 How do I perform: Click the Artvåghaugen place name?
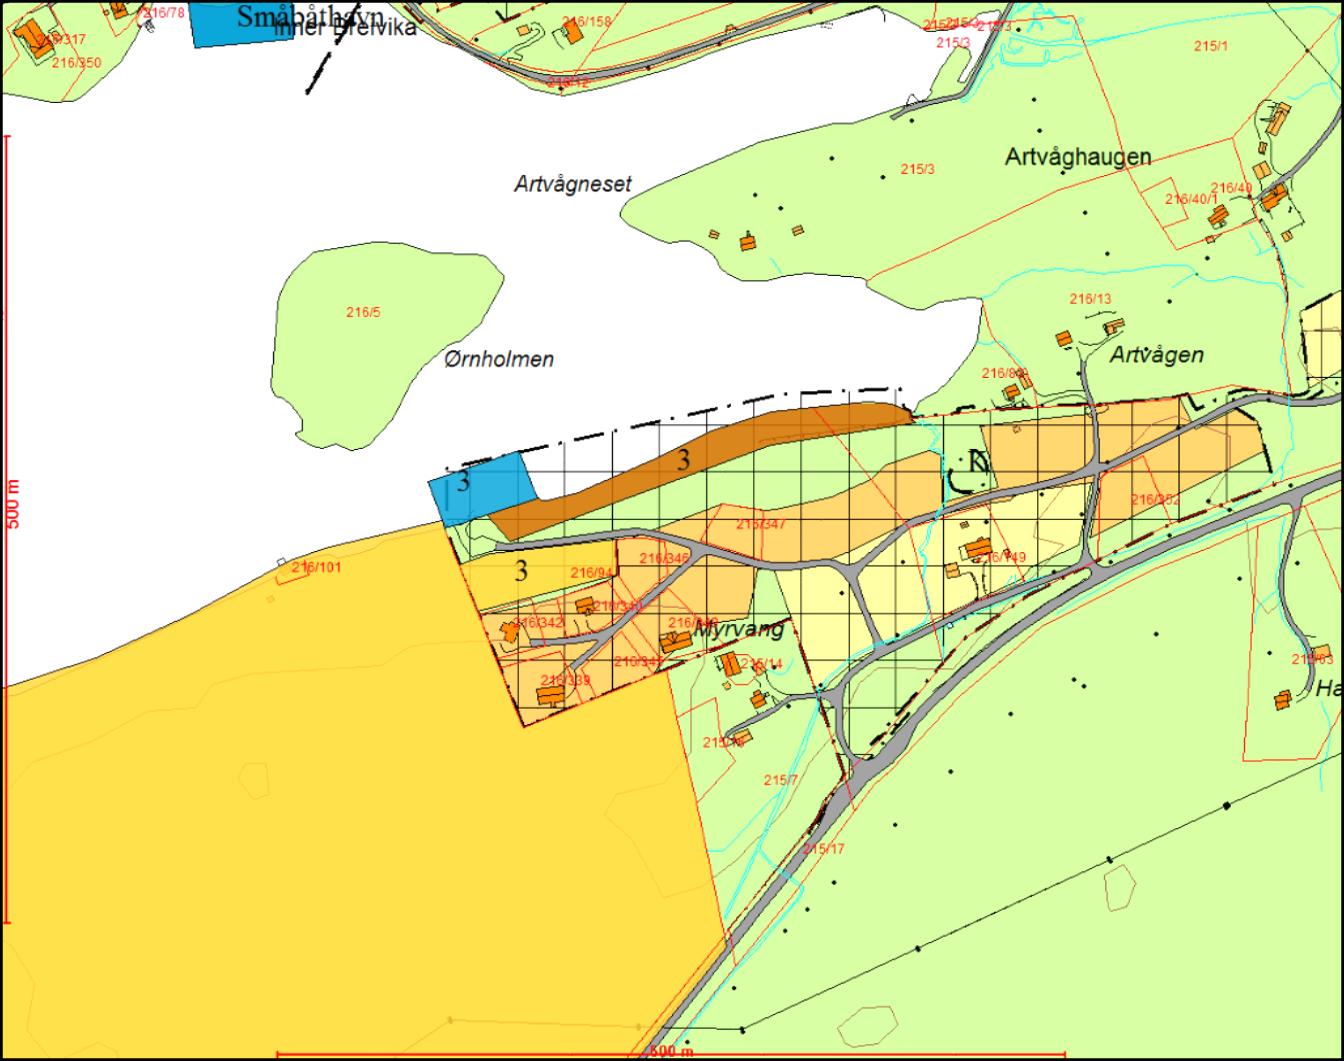(x=1078, y=157)
